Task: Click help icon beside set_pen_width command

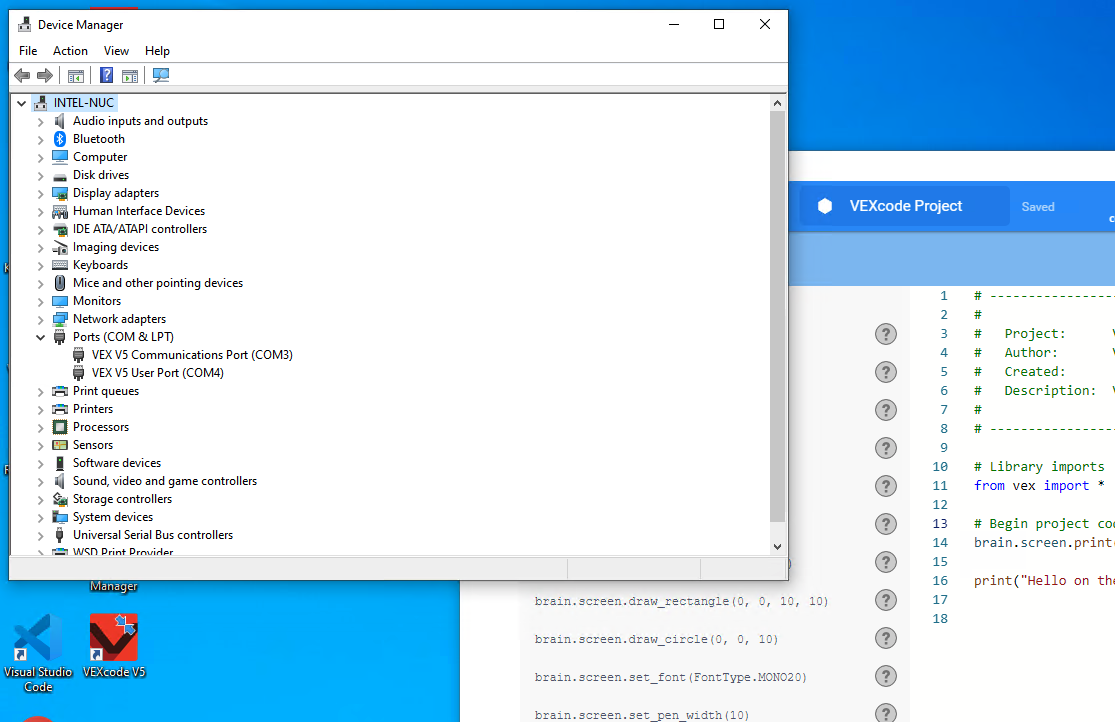Action: (885, 713)
